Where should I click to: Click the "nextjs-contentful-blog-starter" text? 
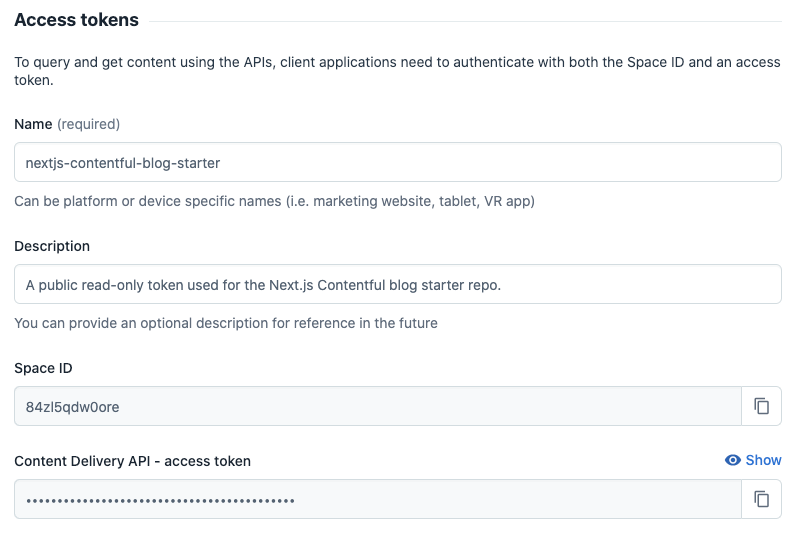click(123, 162)
